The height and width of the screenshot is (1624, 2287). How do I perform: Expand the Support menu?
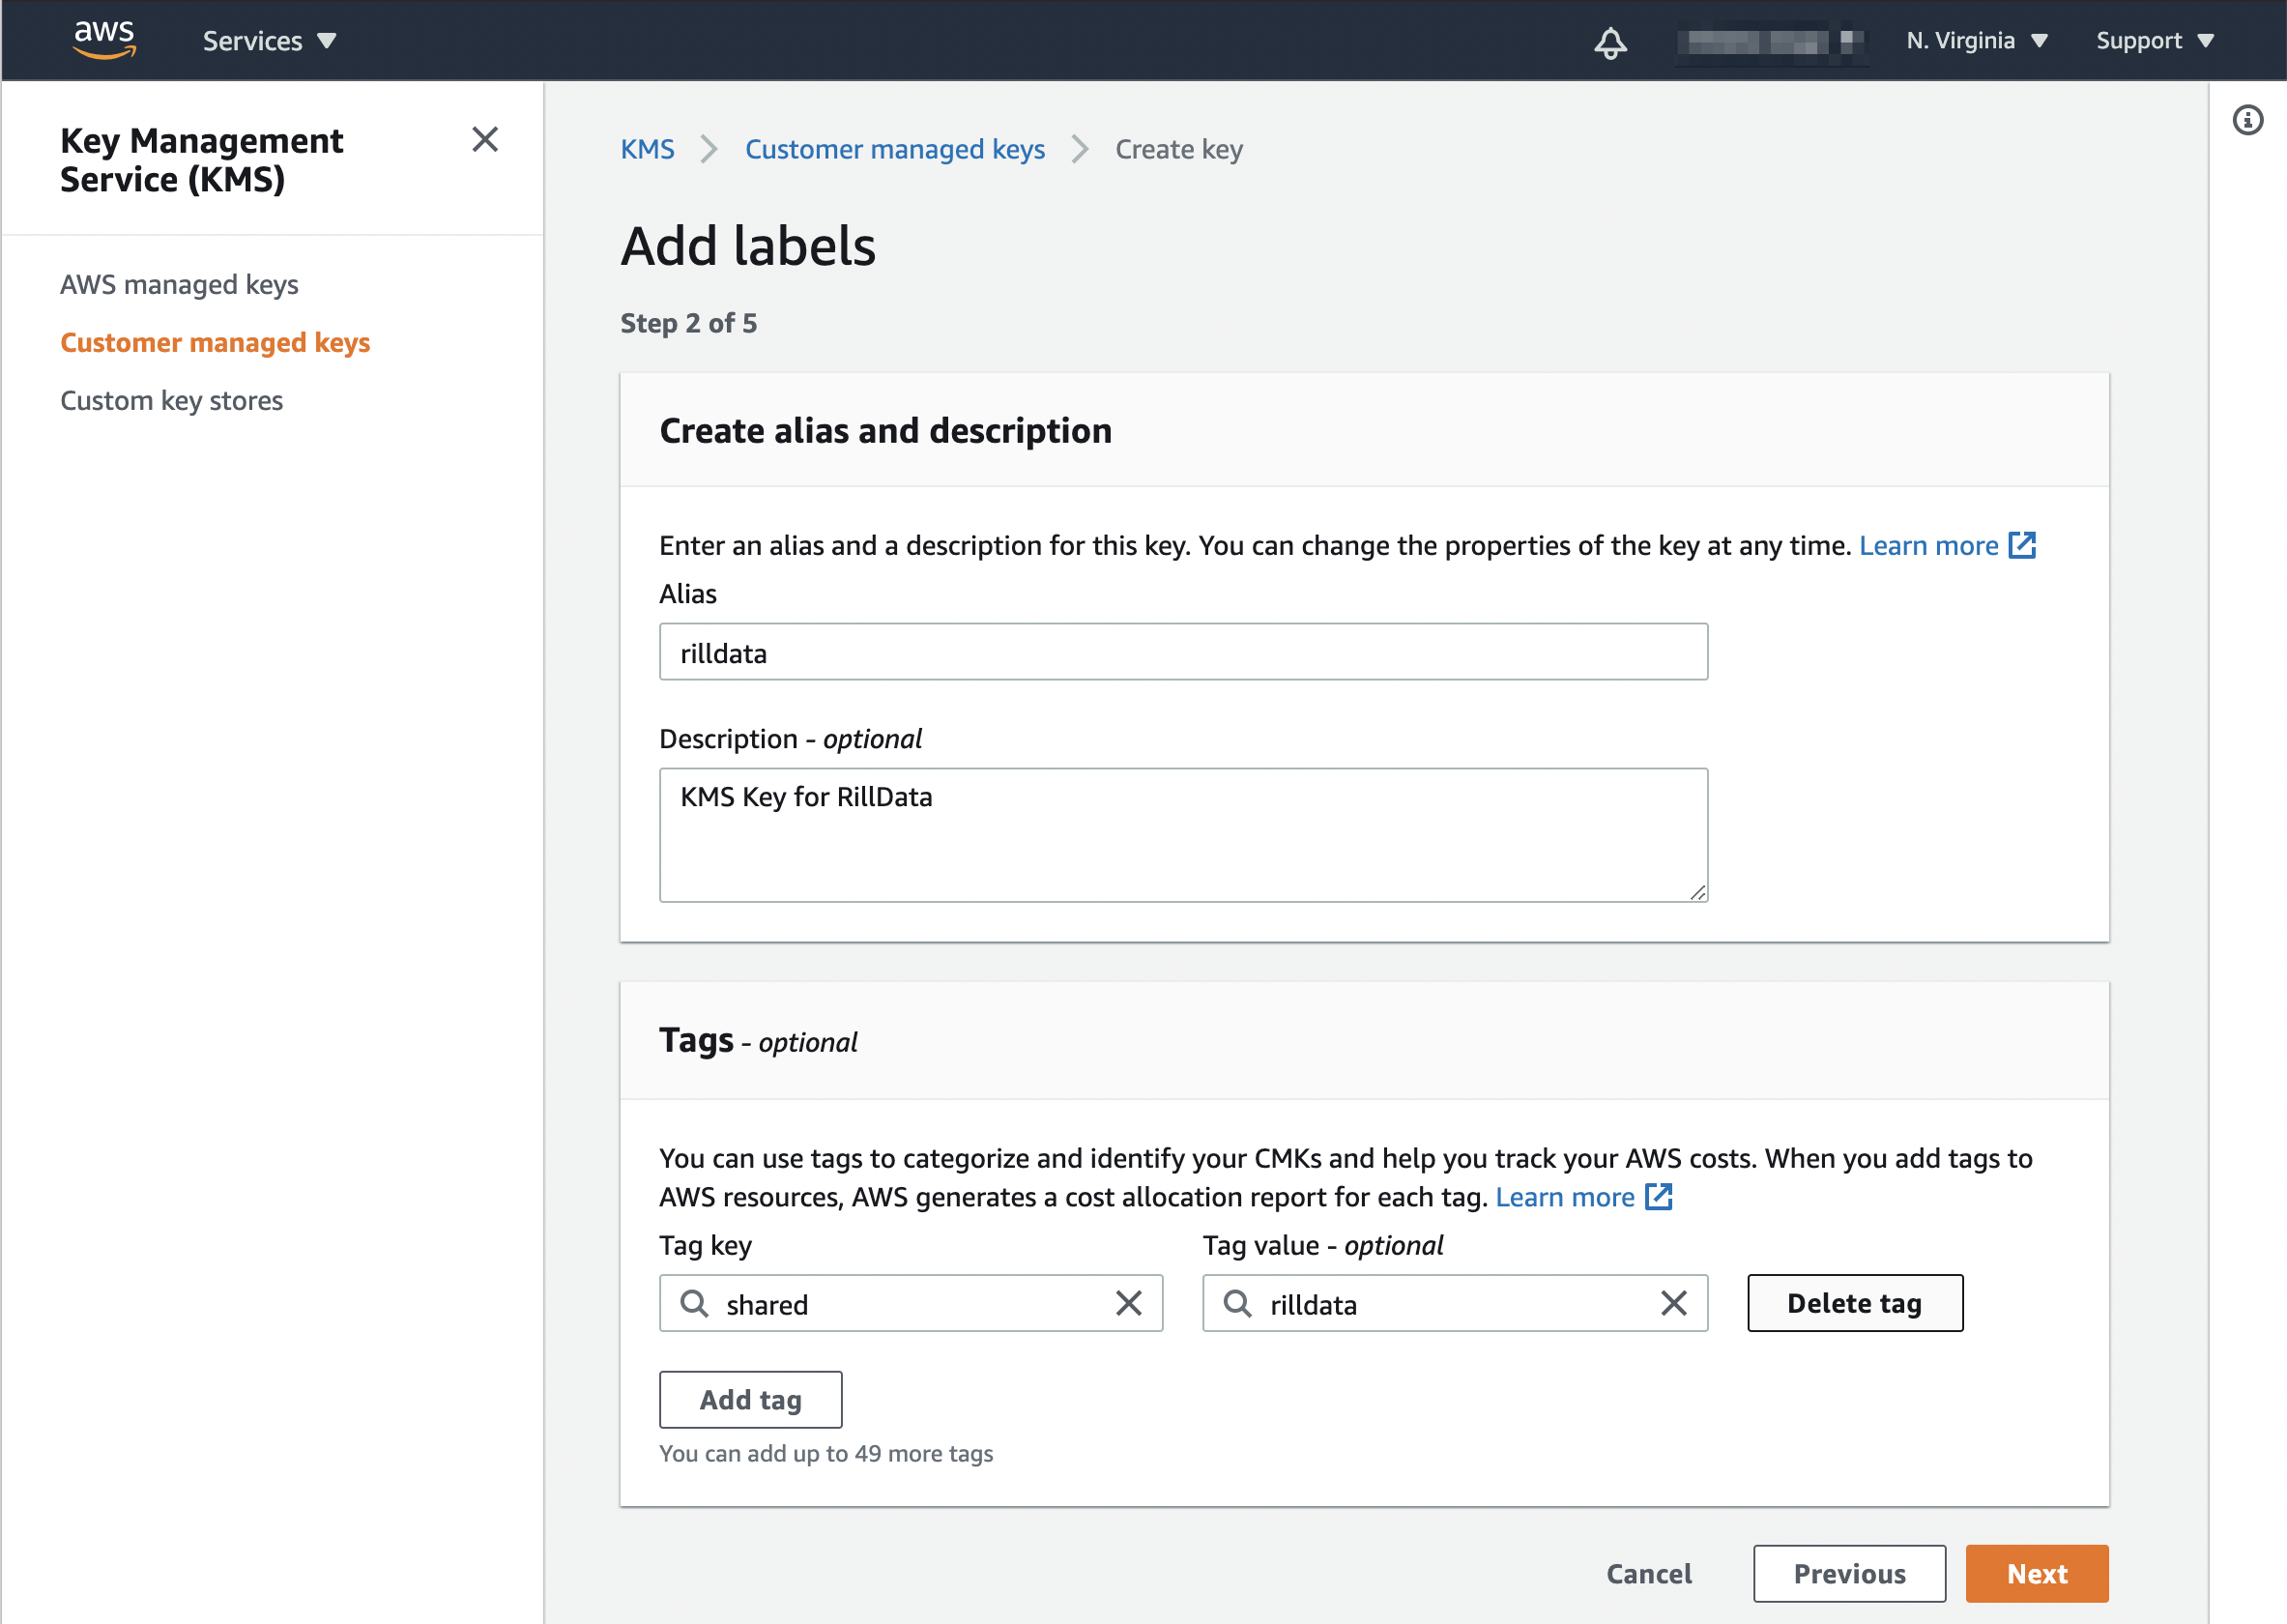click(x=2155, y=41)
